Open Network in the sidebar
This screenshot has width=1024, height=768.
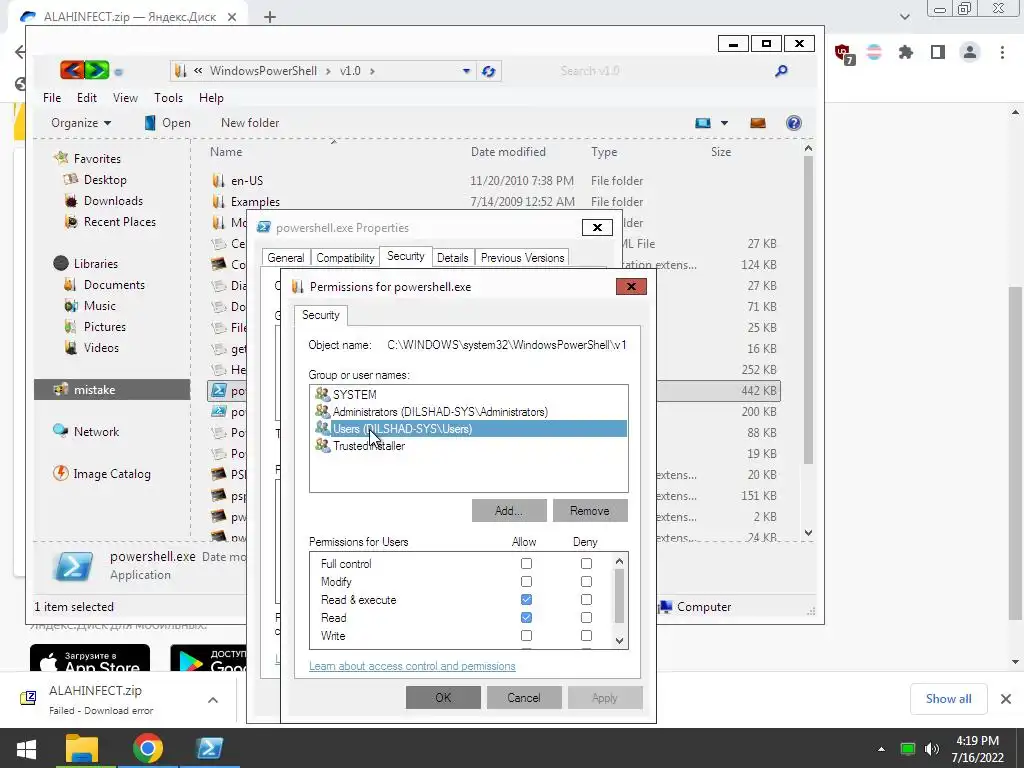point(96,432)
